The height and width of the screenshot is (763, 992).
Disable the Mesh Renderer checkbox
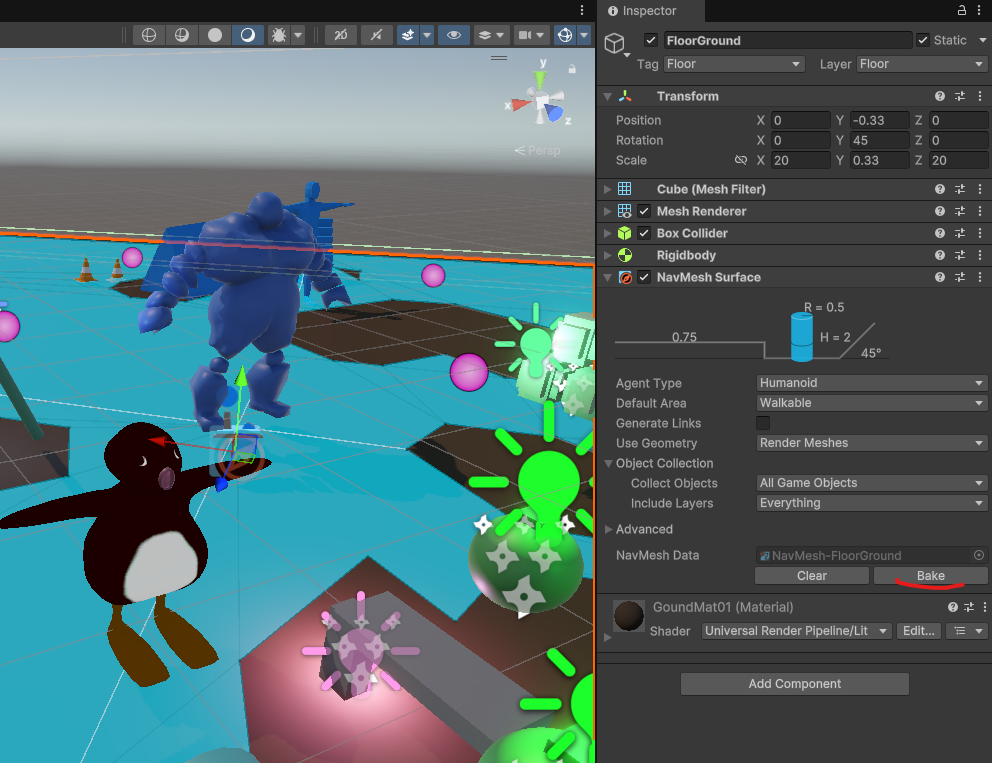[644, 211]
